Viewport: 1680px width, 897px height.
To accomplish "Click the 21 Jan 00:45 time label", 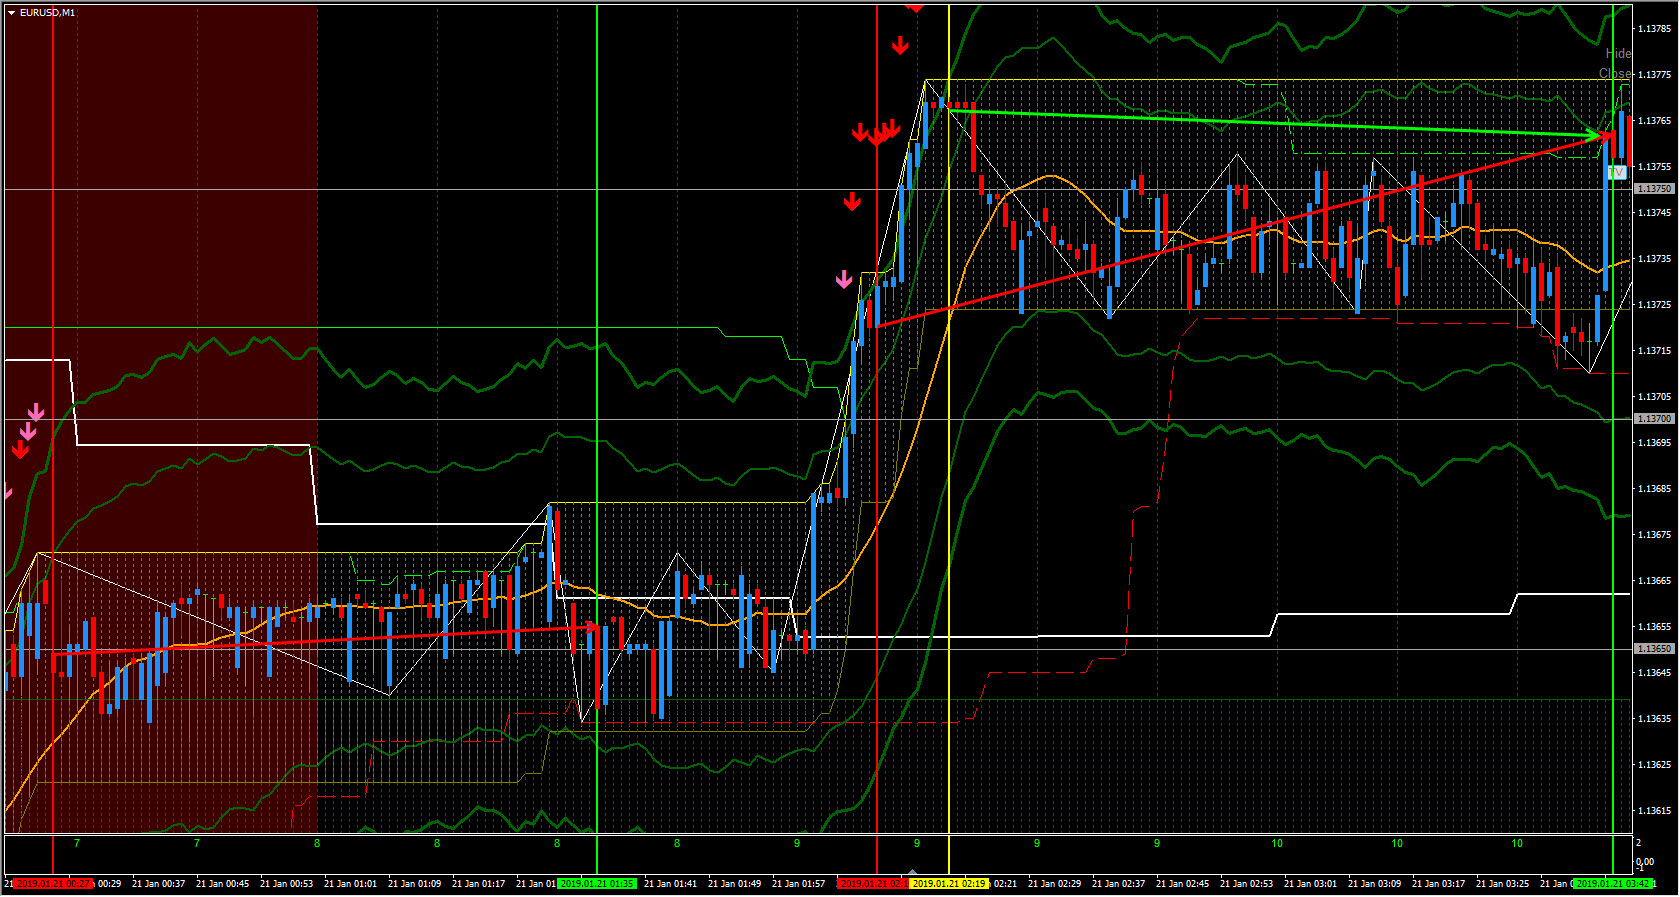I will pos(222,884).
